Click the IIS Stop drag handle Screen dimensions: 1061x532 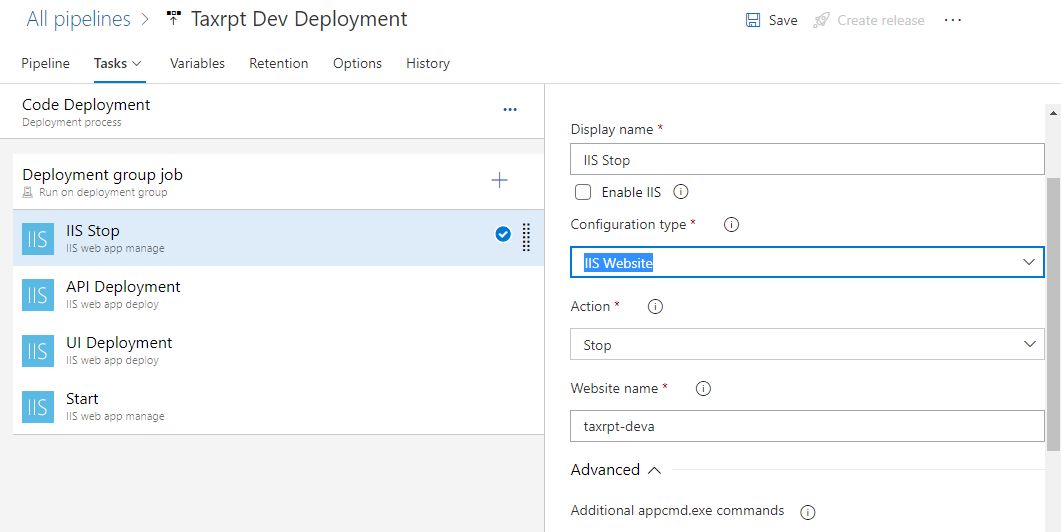[x=526, y=238]
